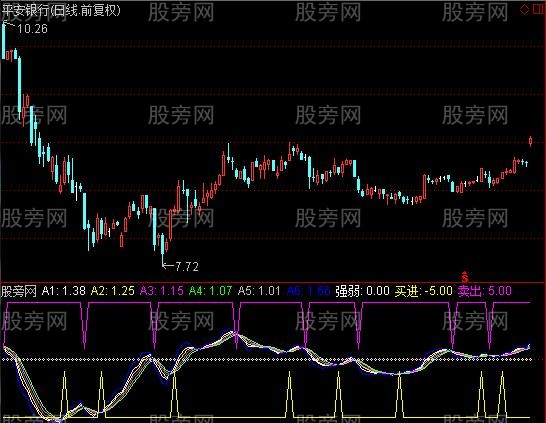546x423 pixels.
Task: Click the latest red candlestick at far right
Action: pyautogui.click(x=530, y=141)
